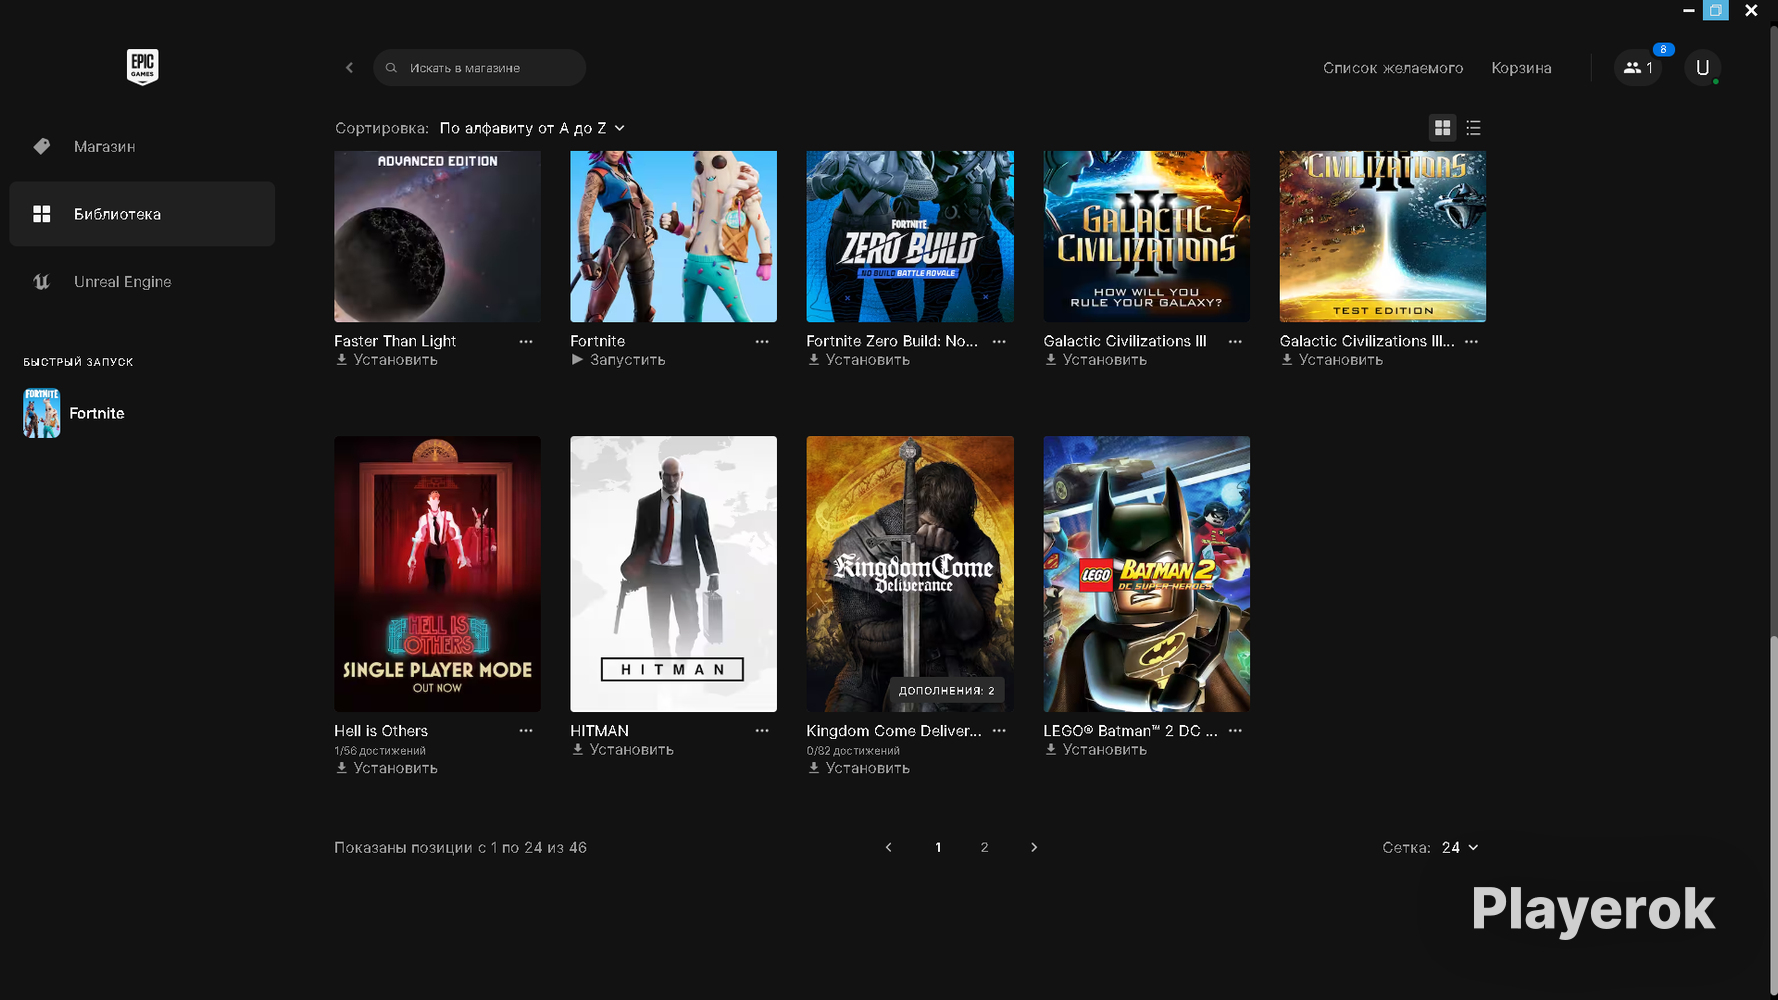Click the HITMAN title text
The width and height of the screenshot is (1778, 1000).
click(599, 731)
